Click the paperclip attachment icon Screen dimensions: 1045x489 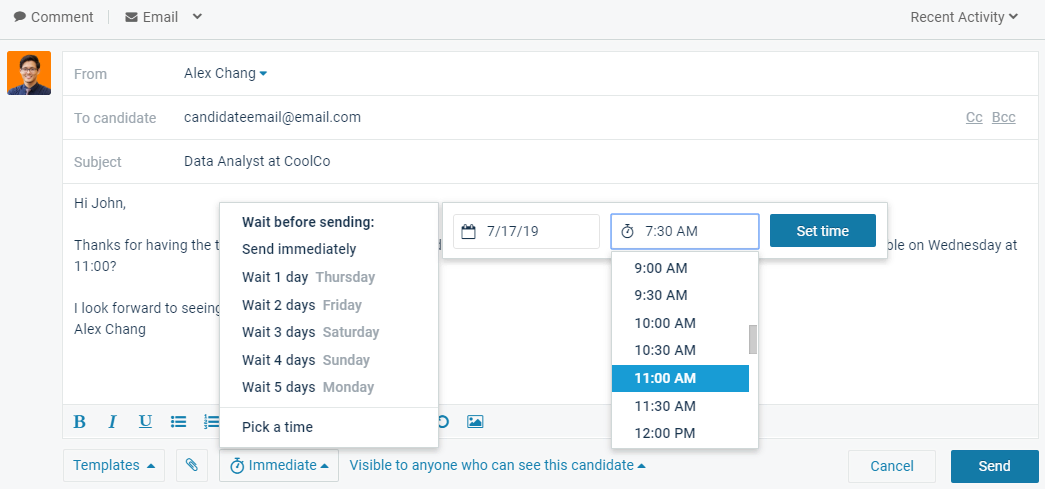point(192,465)
